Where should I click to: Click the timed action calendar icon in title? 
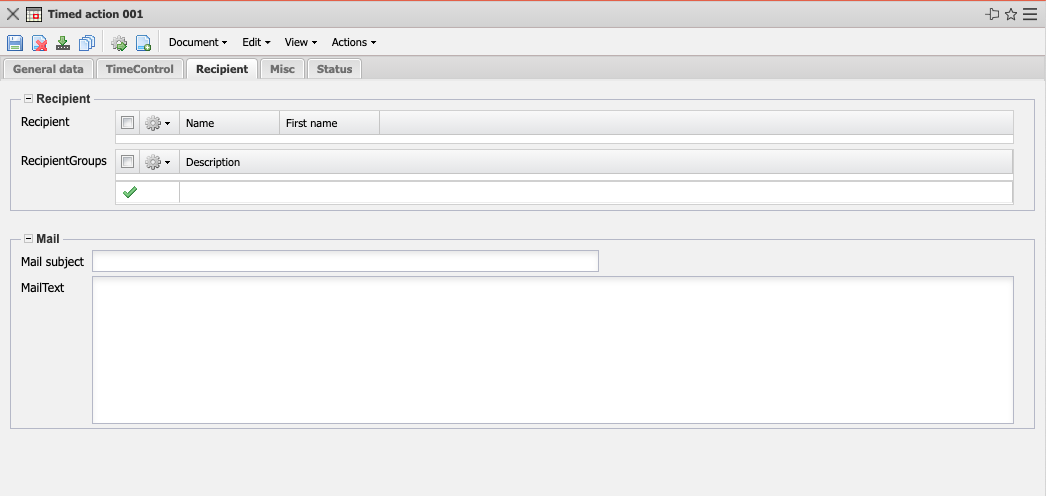point(34,14)
